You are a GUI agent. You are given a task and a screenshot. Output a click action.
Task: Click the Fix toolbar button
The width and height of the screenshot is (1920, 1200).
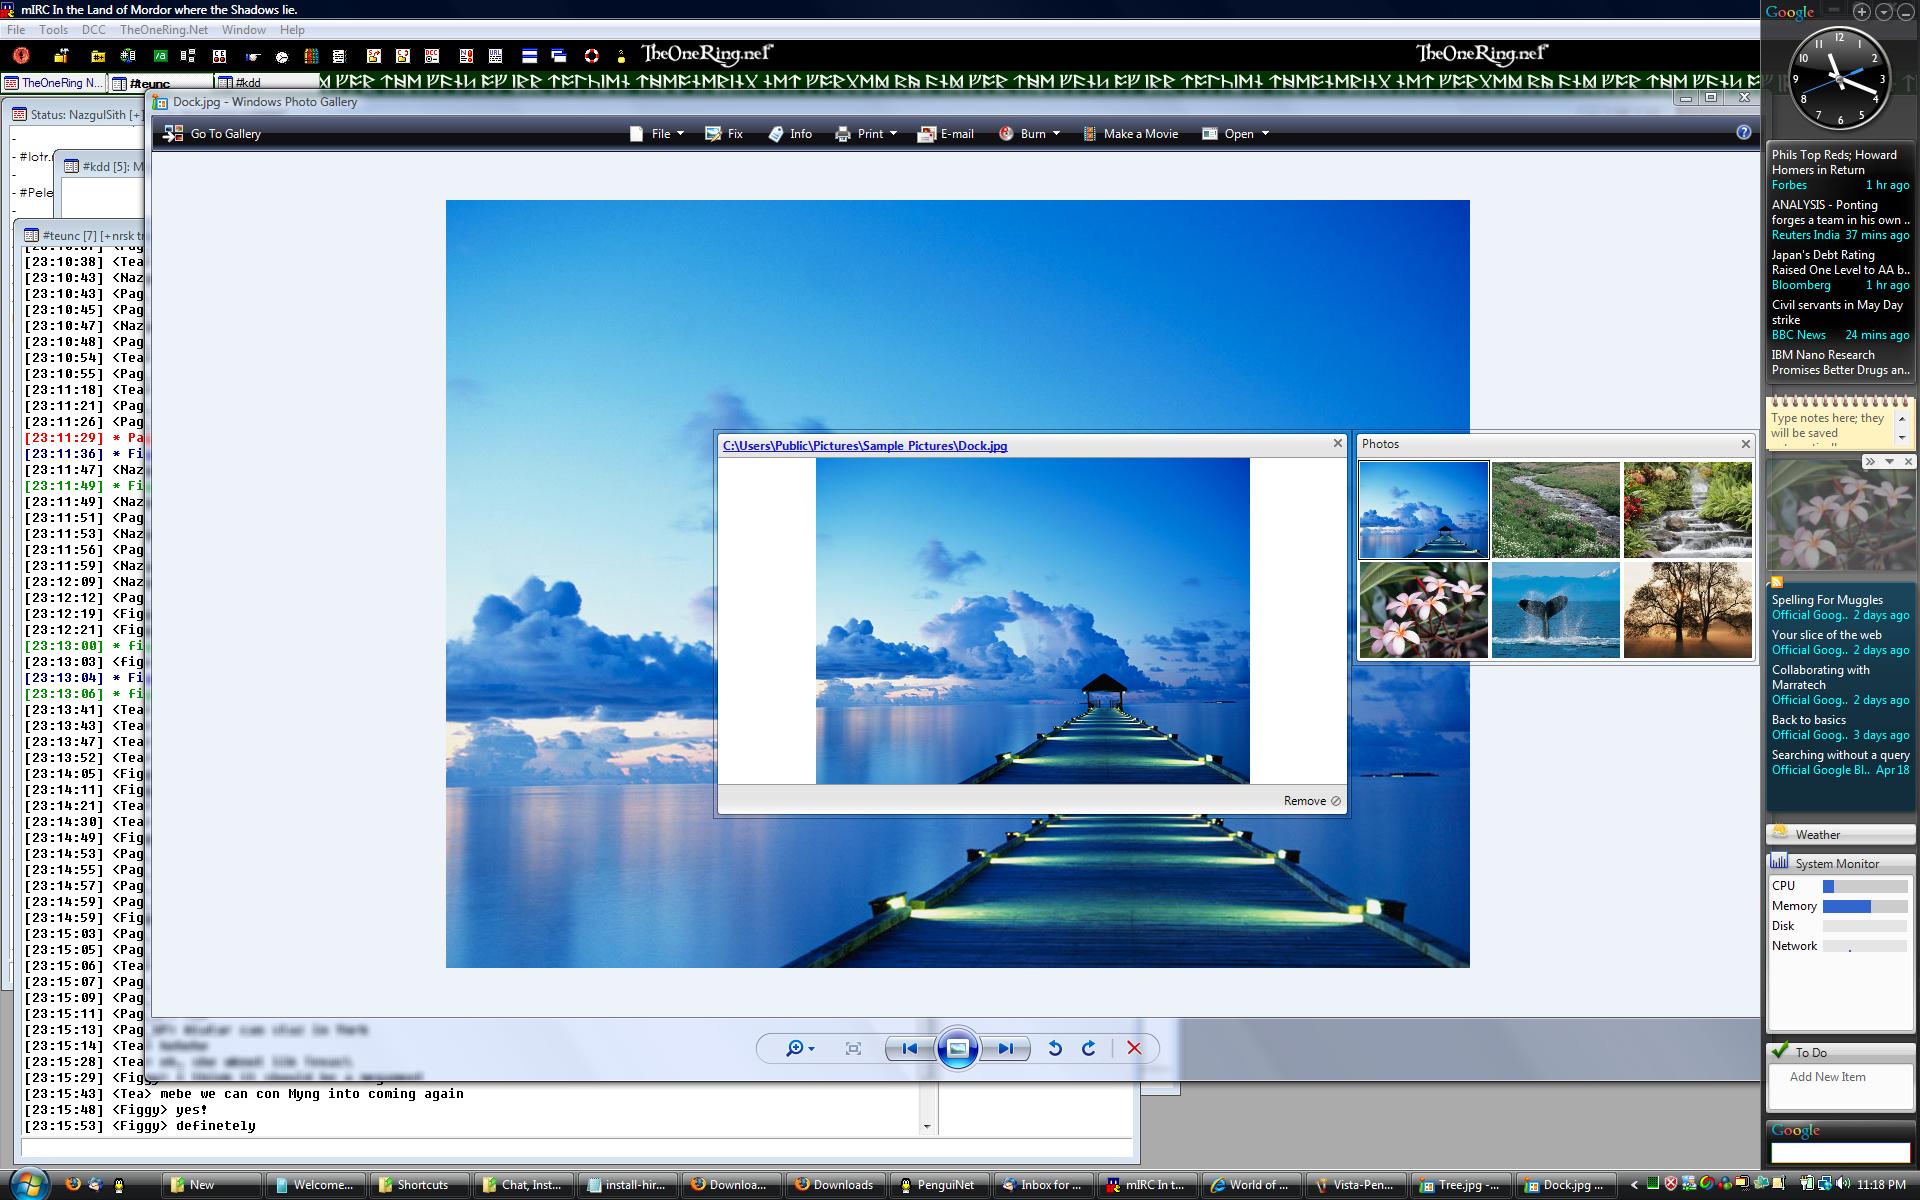[724, 134]
